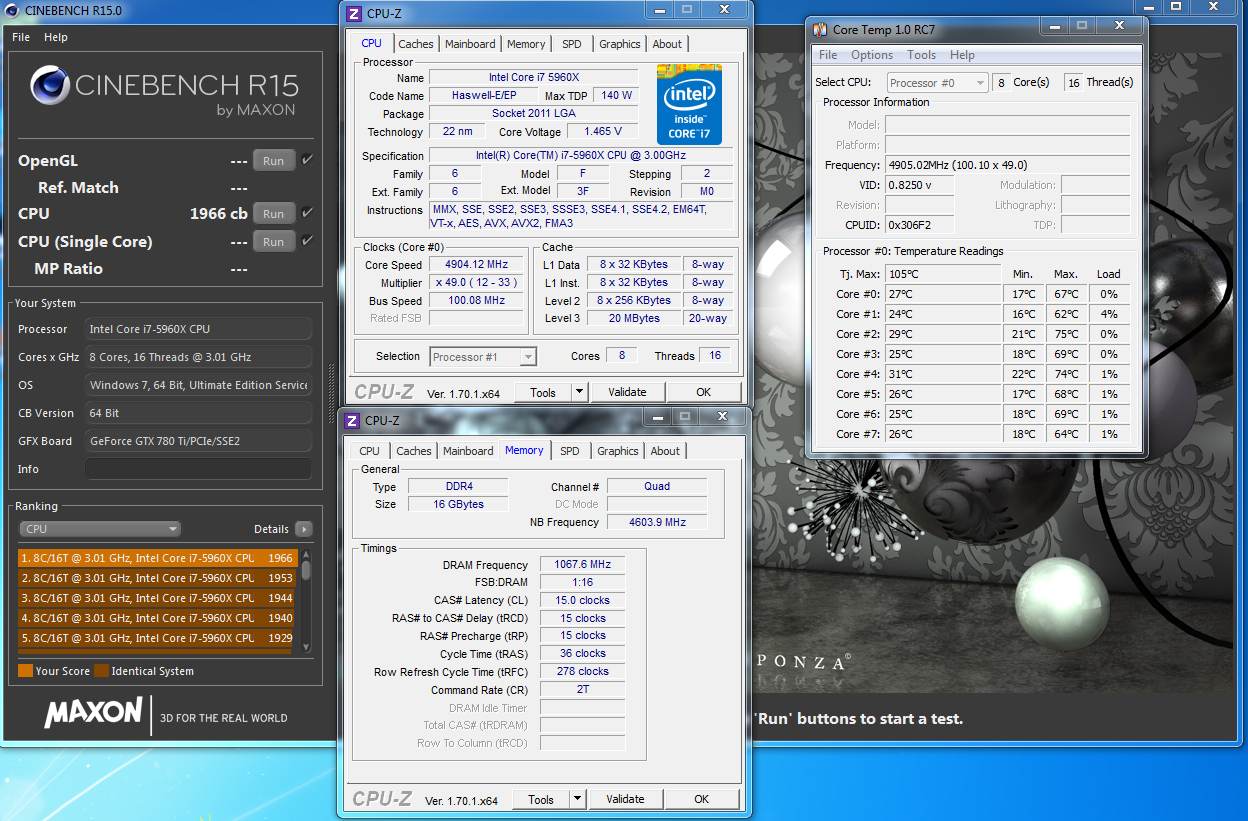Select ranking entry with score 1966
Screen dimensions: 1248x821
click(157, 558)
